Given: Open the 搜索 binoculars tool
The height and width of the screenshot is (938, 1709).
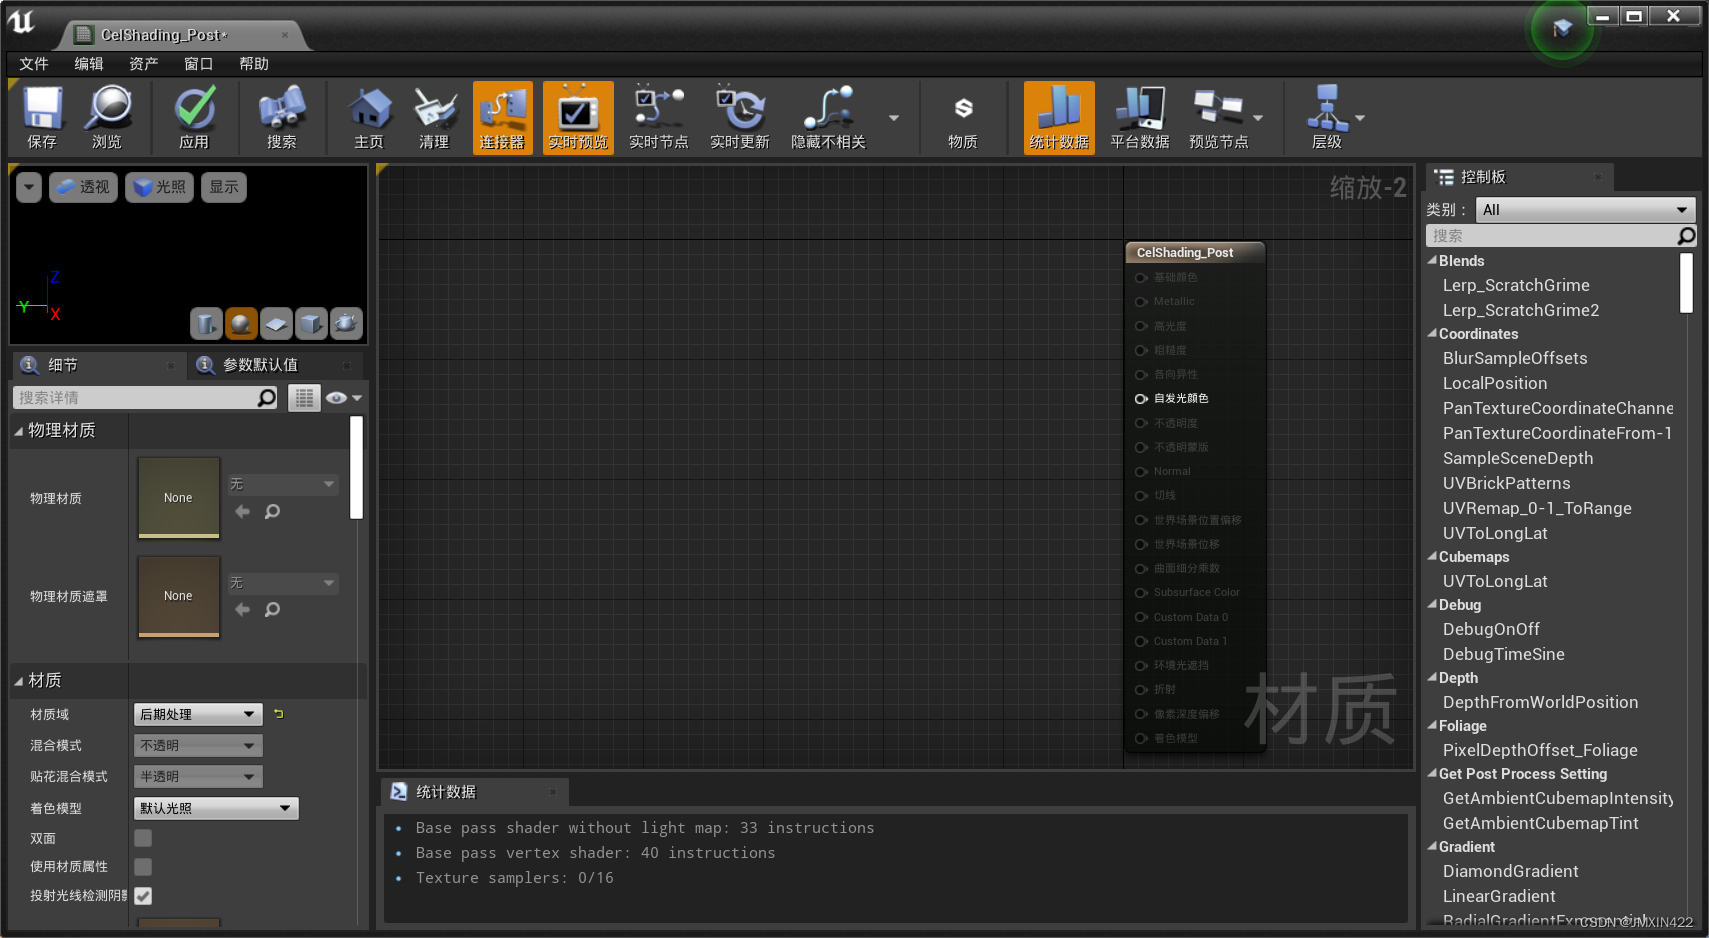Looking at the screenshot, I should pyautogui.click(x=281, y=117).
